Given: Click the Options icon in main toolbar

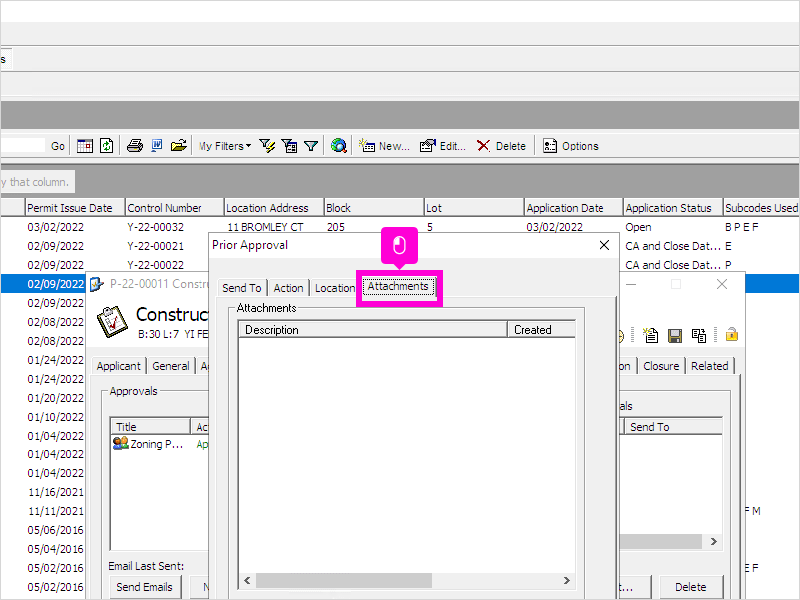Looking at the screenshot, I should 549,146.
